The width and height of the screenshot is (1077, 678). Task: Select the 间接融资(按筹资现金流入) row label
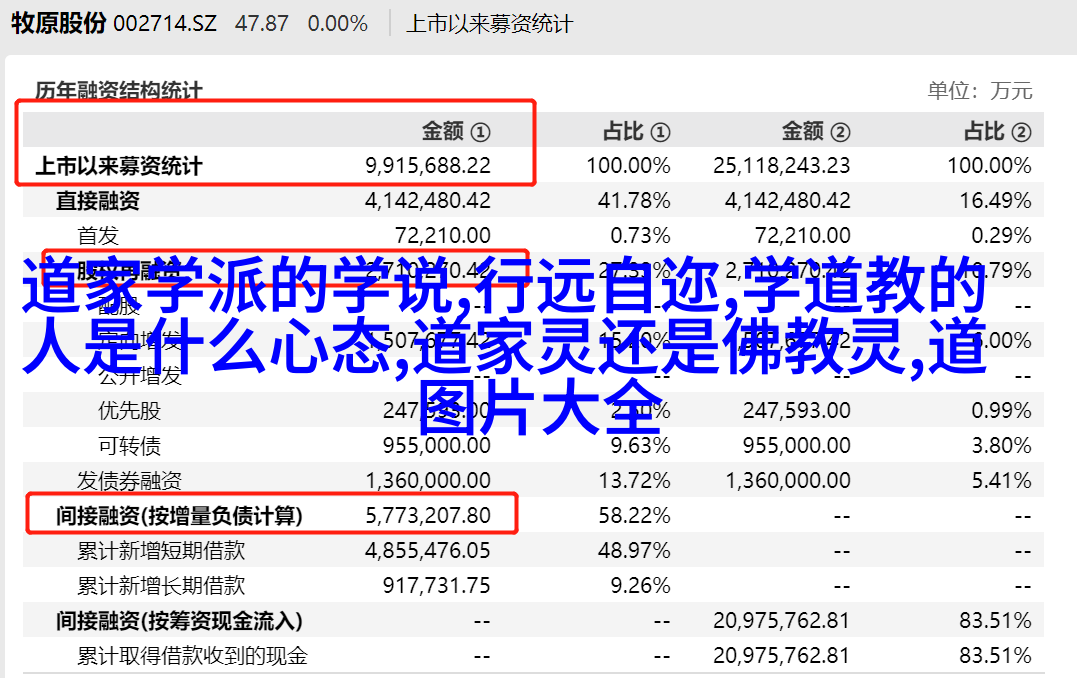(x=179, y=621)
